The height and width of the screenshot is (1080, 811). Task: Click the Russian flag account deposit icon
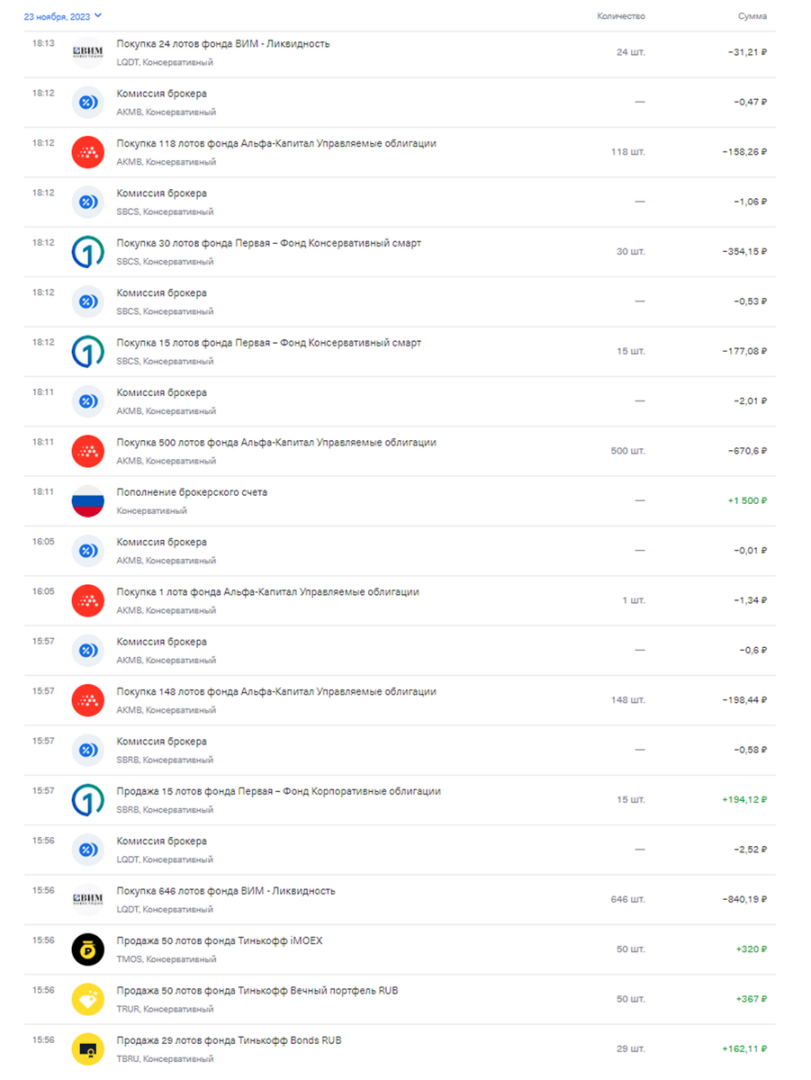(x=88, y=501)
